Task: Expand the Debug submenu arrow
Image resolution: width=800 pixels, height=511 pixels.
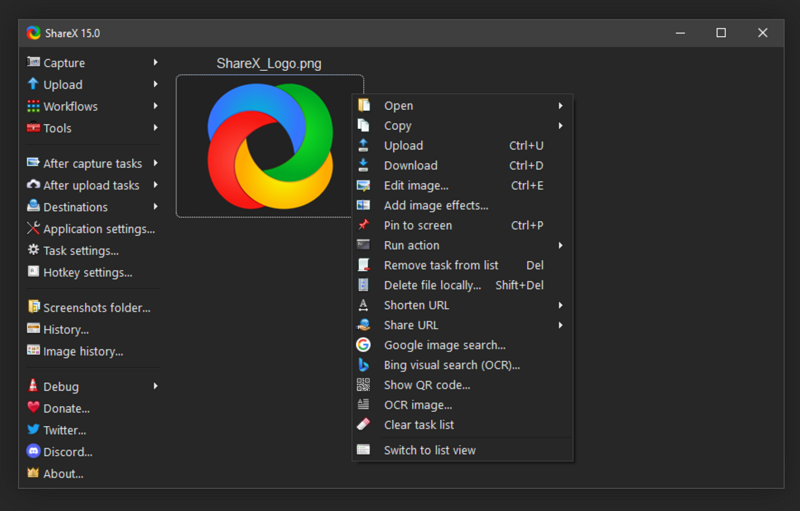Action: [x=156, y=386]
